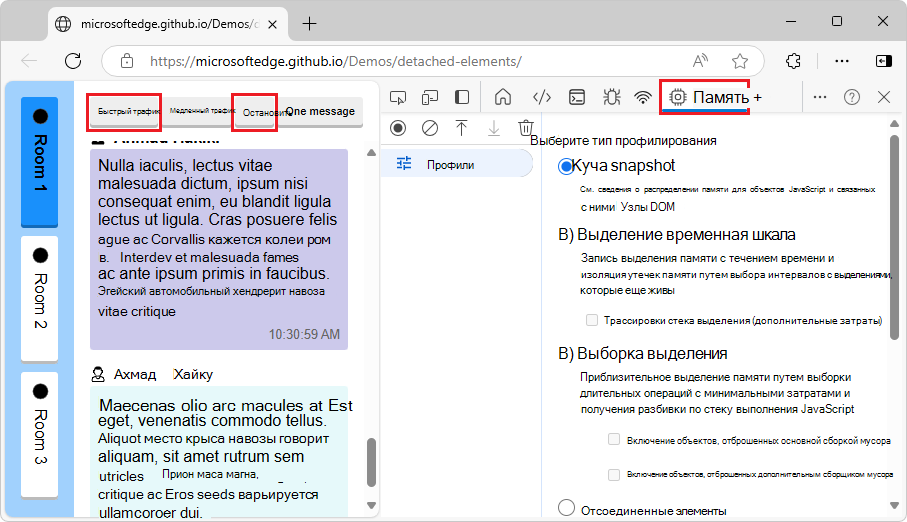Close the DevTools panel
This screenshot has height=522, width=907.
[x=884, y=97]
